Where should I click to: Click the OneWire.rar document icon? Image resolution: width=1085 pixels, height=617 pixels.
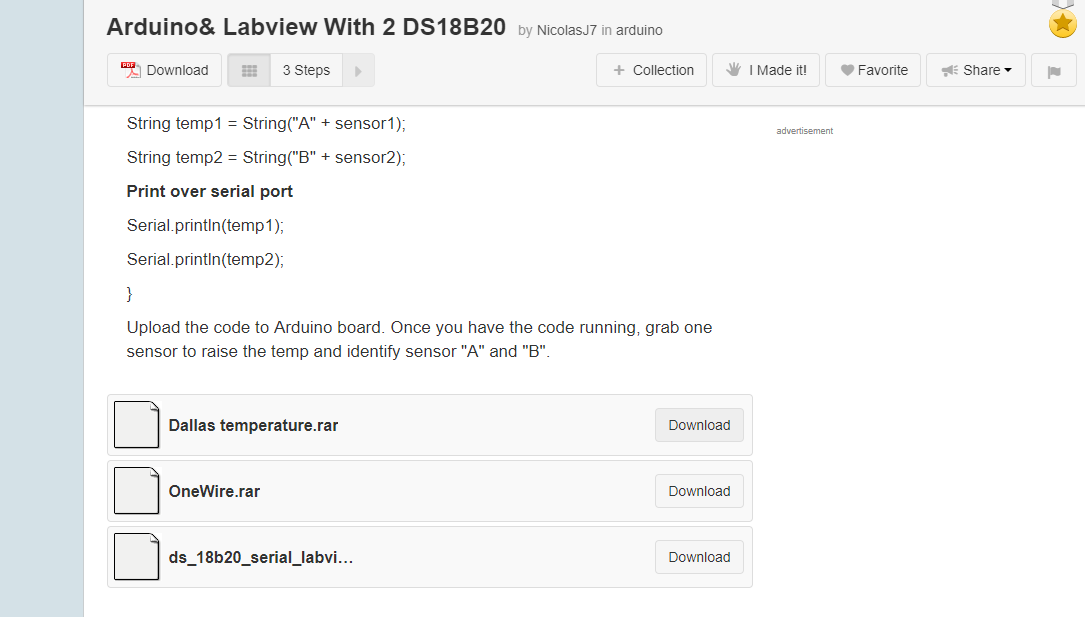point(136,490)
